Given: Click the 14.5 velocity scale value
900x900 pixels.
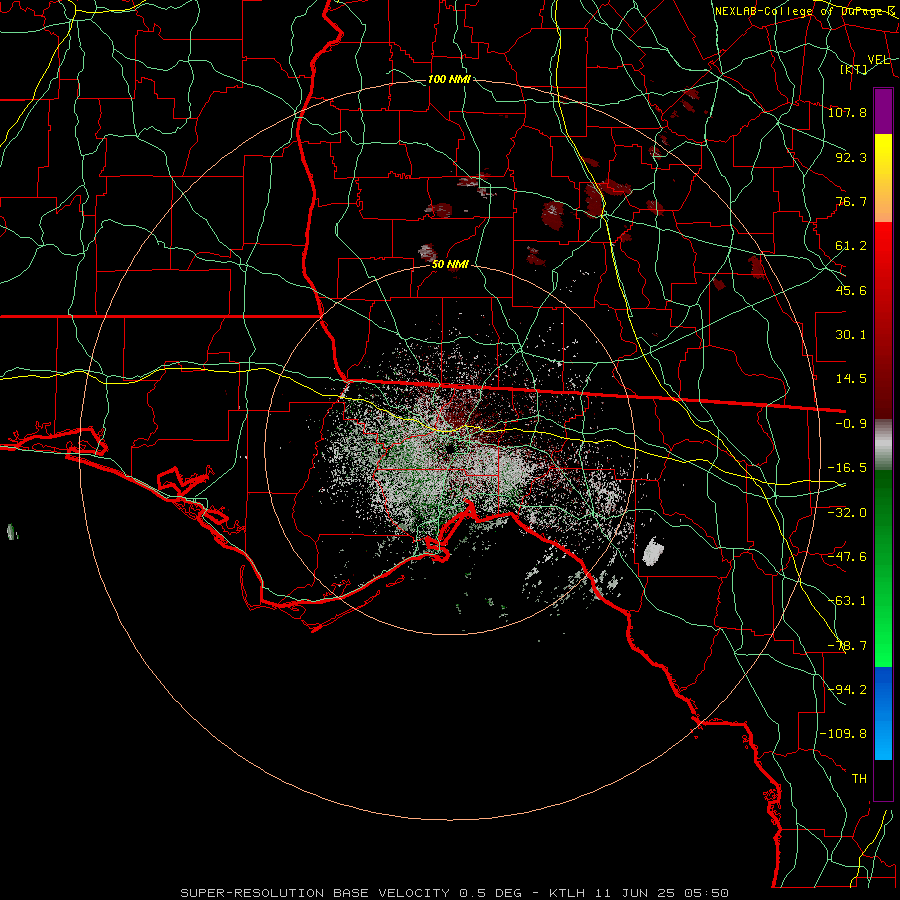Looking at the screenshot, I should coord(851,379).
